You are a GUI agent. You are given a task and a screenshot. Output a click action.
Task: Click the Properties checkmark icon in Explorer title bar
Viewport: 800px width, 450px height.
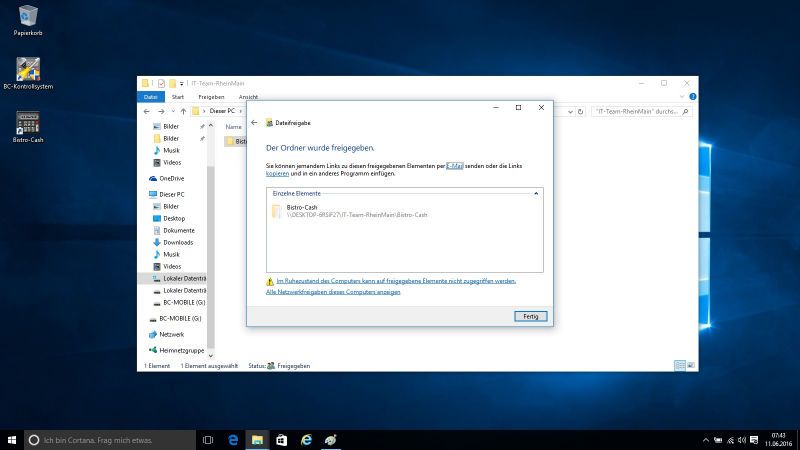[161, 83]
